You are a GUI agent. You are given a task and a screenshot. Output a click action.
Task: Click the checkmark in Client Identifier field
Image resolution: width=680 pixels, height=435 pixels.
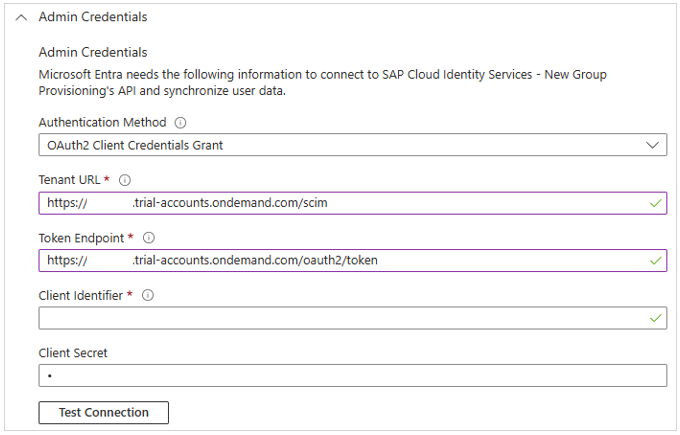[x=656, y=318]
